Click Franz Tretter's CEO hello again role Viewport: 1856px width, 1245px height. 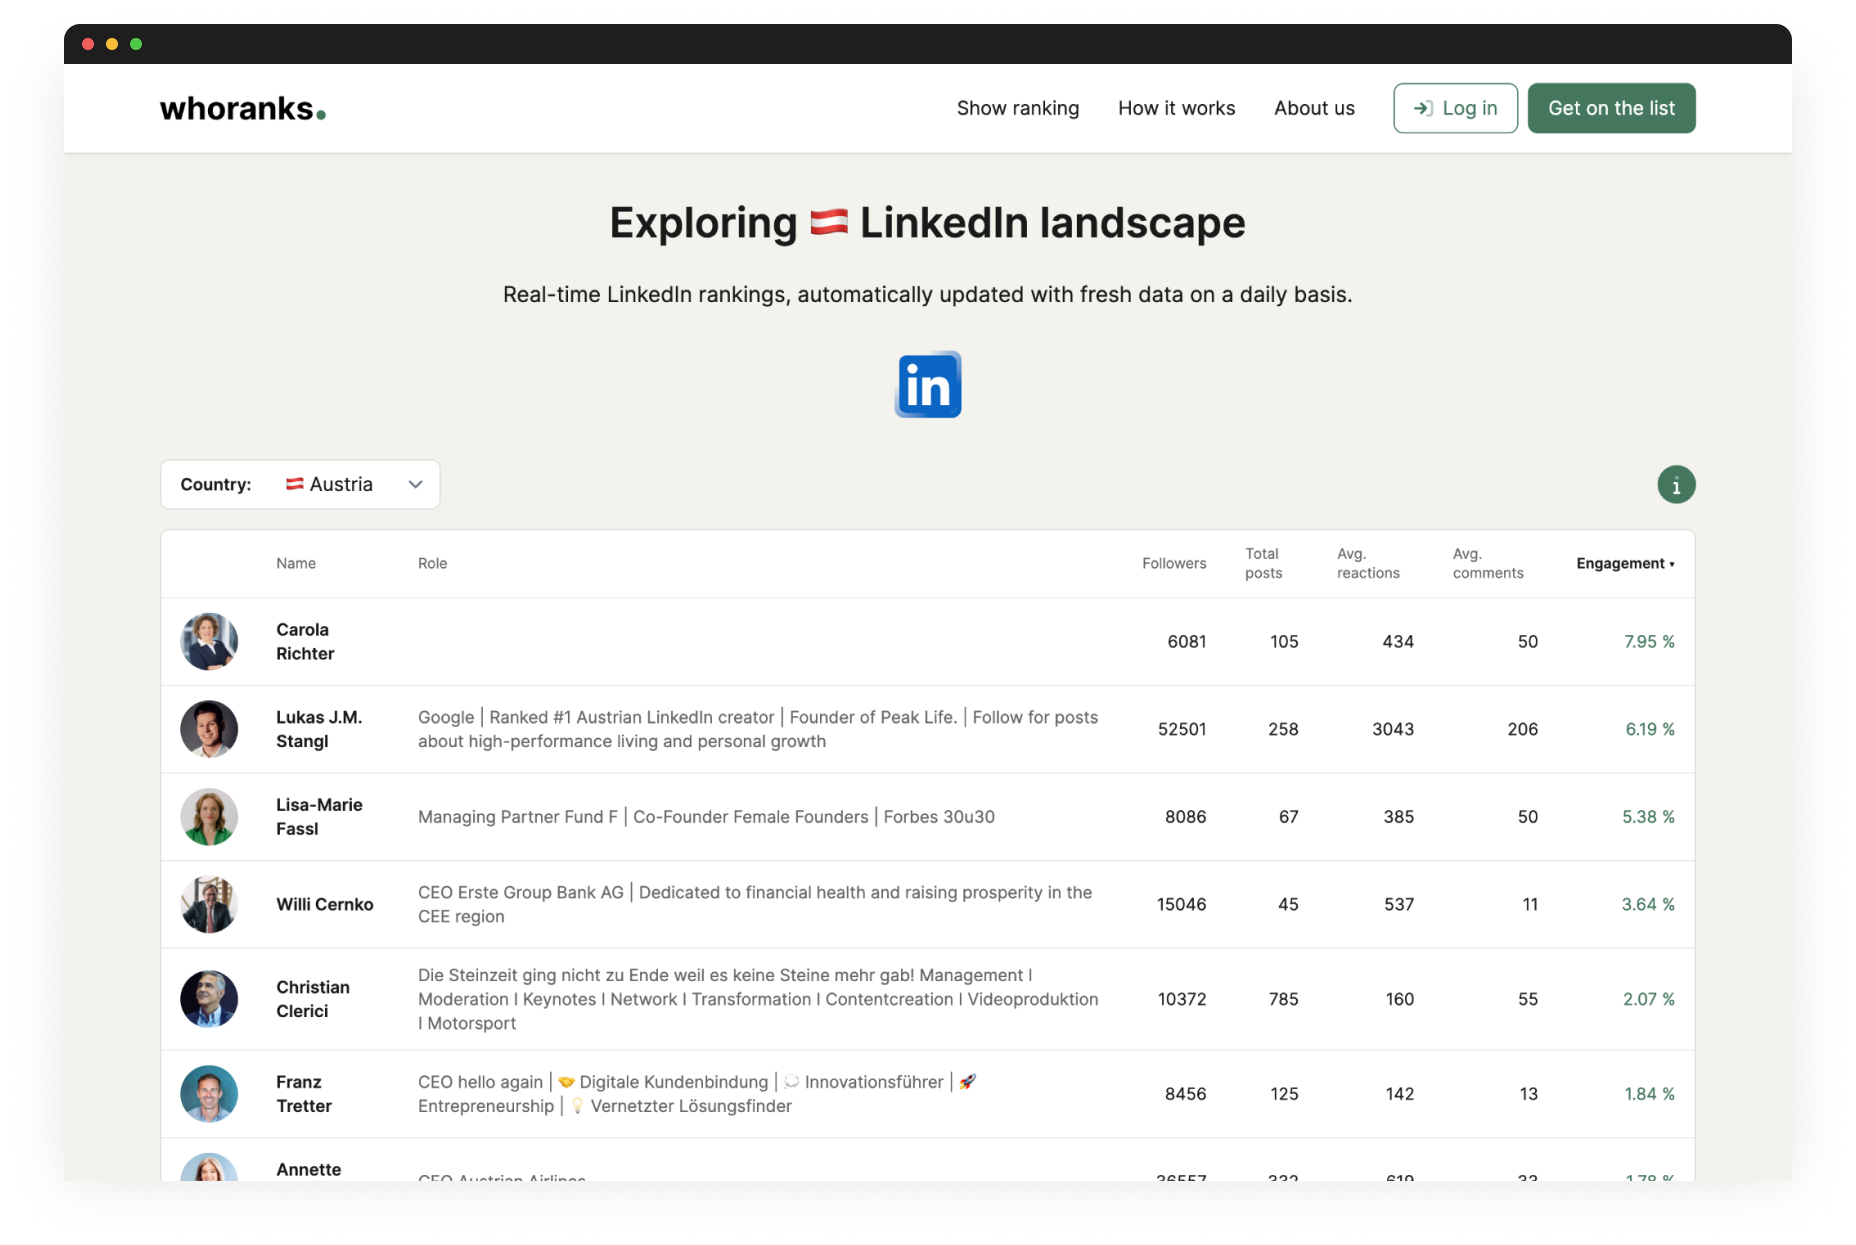697,1094
